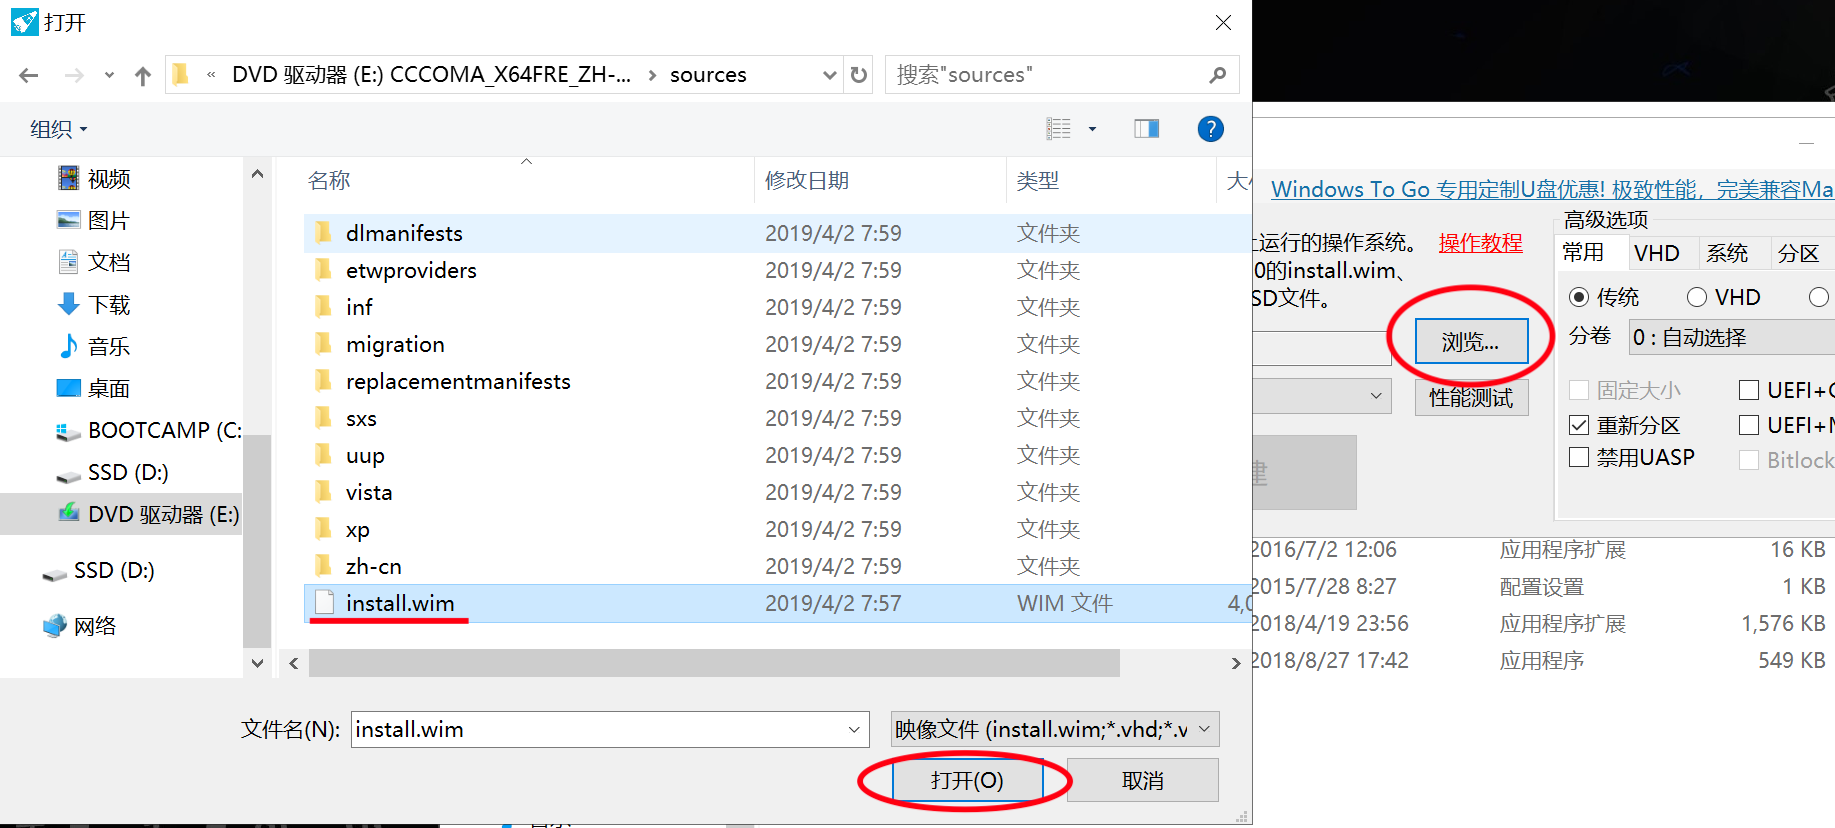Screen dimensions: 1835x828
Task: Switch to the 系统 tab
Action: 1728,253
